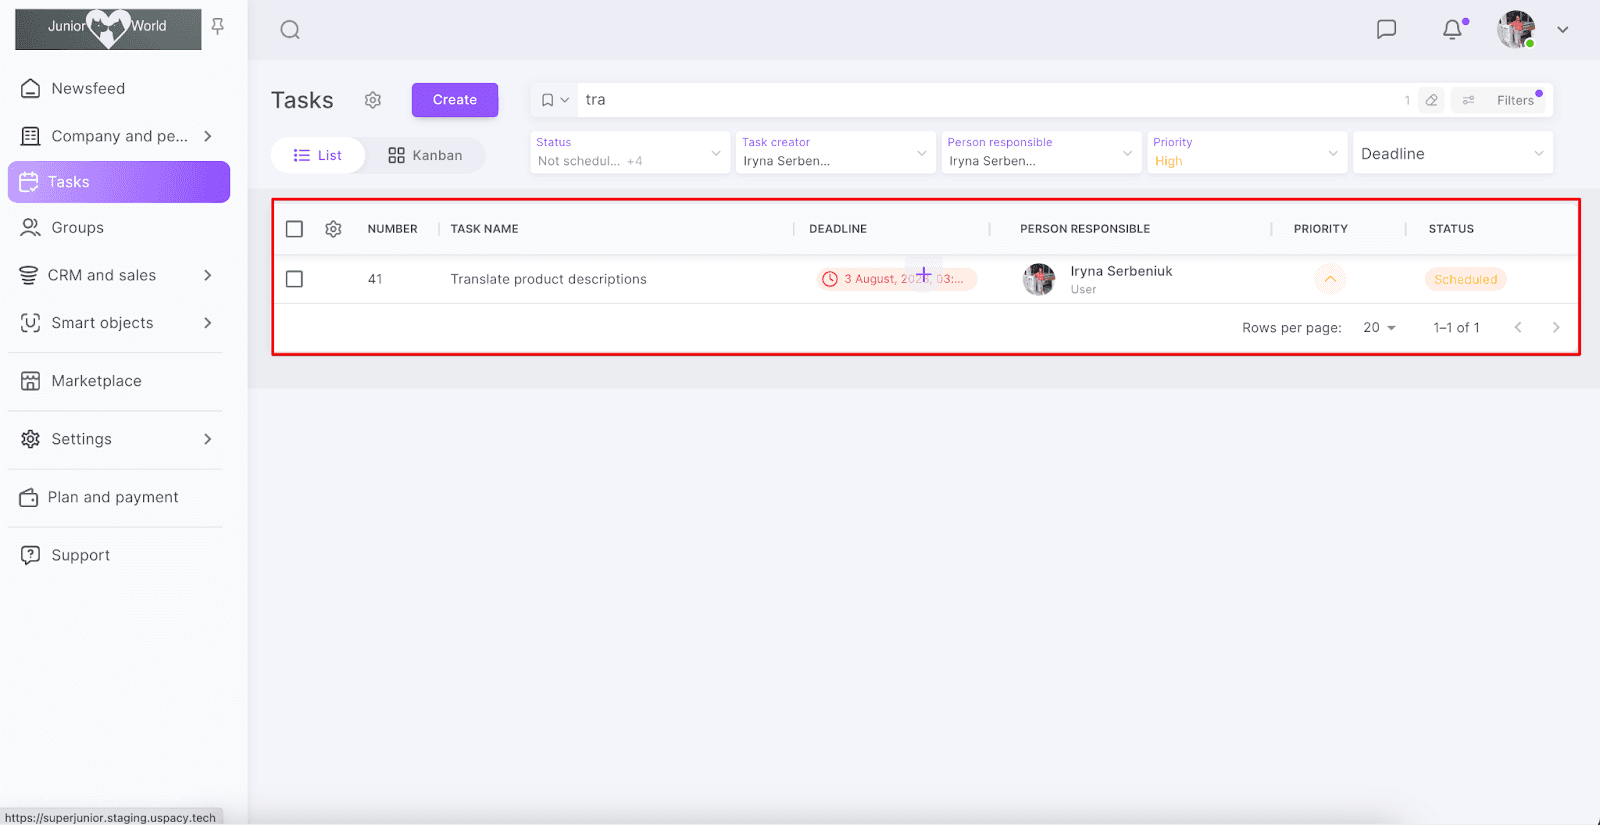
Task: Open the chat messages icon
Action: [x=1386, y=29]
